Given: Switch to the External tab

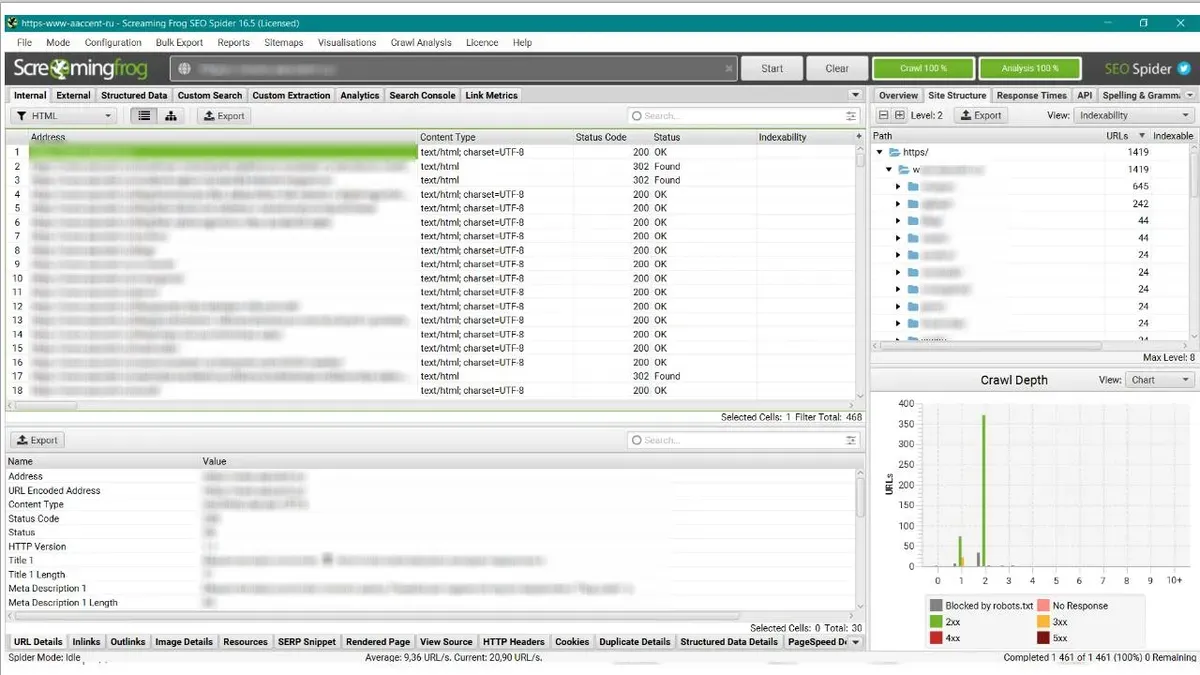Looking at the screenshot, I should pyautogui.click(x=73, y=95).
